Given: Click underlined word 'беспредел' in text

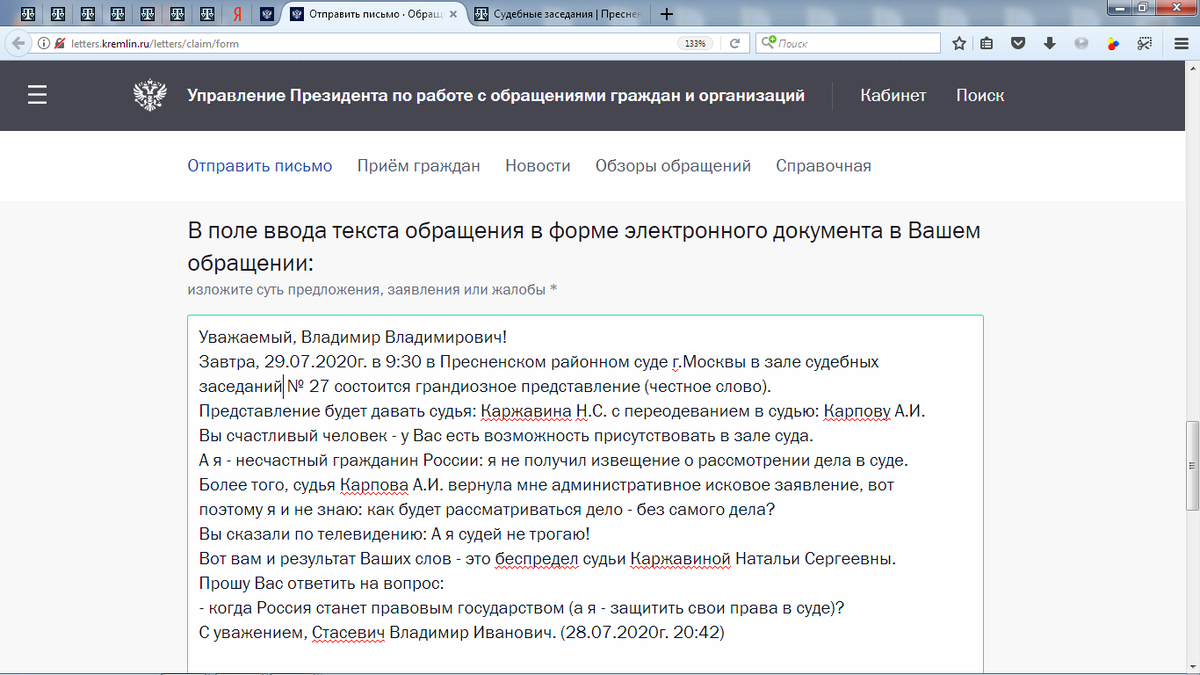Looking at the screenshot, I should pyautogui.click(x=537, y=558).
